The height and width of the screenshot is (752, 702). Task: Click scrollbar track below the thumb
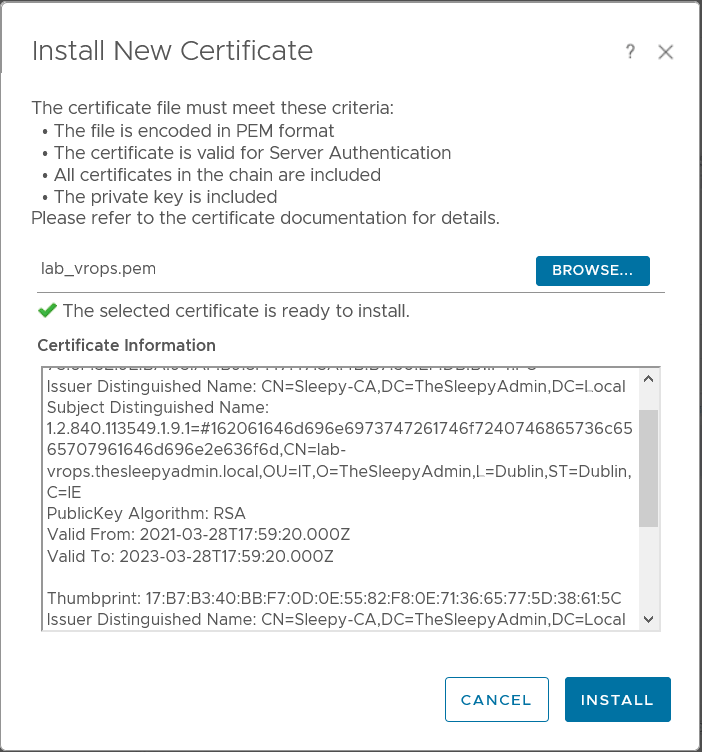click(648, 570)
